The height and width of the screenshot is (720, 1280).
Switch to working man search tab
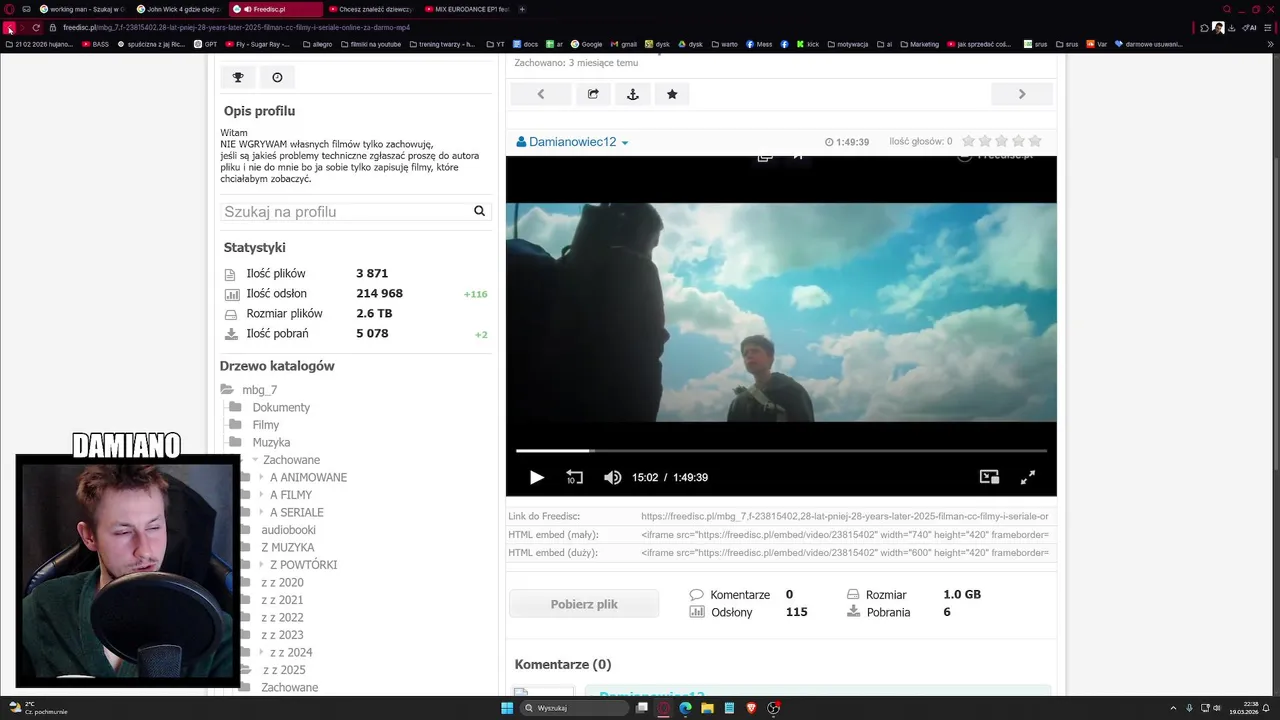point(82,9)
